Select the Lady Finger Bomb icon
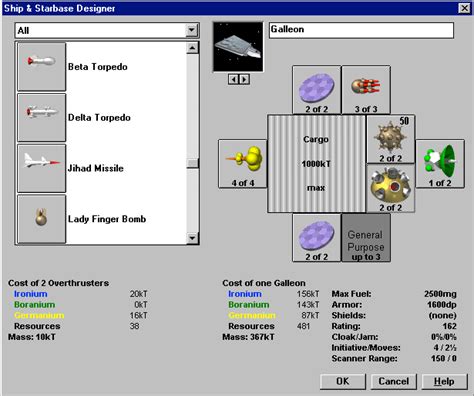474x396 pixels. [41, 219]
